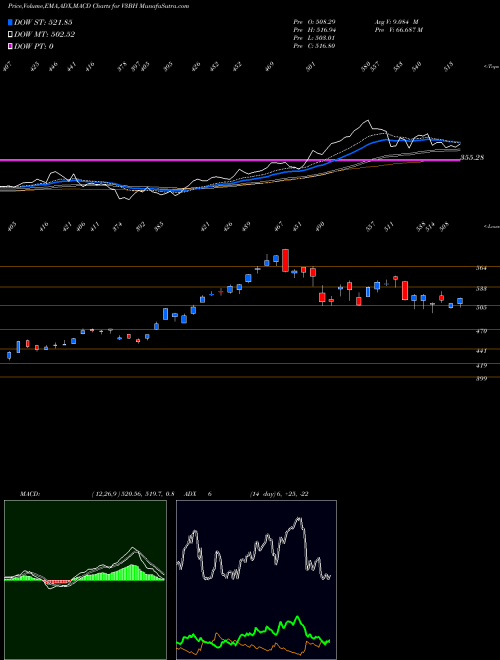Screen dimensions: 500x660
Task: Click the chart title mentioning MunafaSutra.com
Action: click(98, 6)
